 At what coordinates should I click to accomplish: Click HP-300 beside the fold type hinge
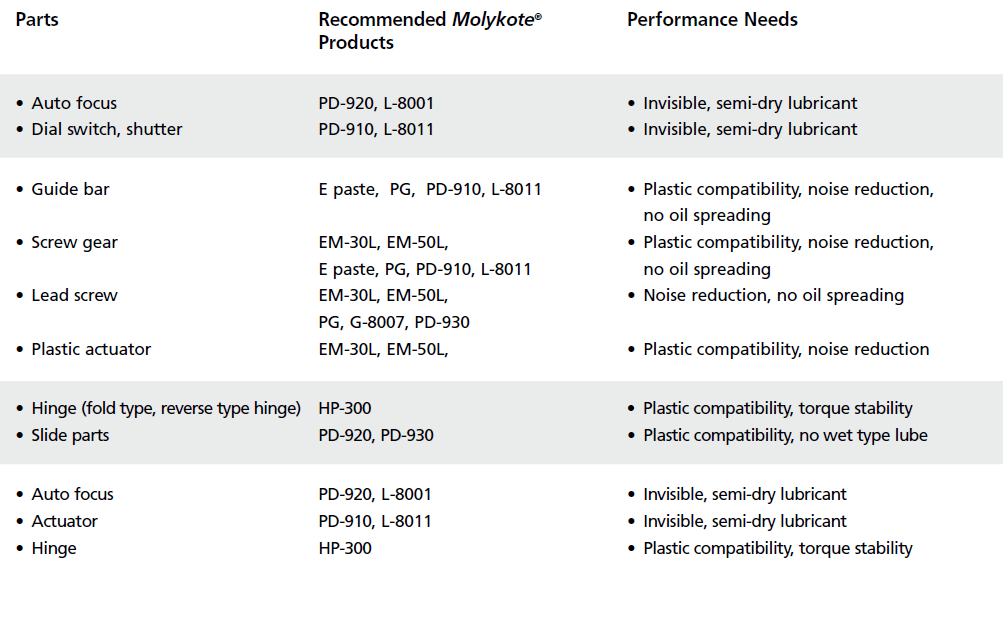345,408
